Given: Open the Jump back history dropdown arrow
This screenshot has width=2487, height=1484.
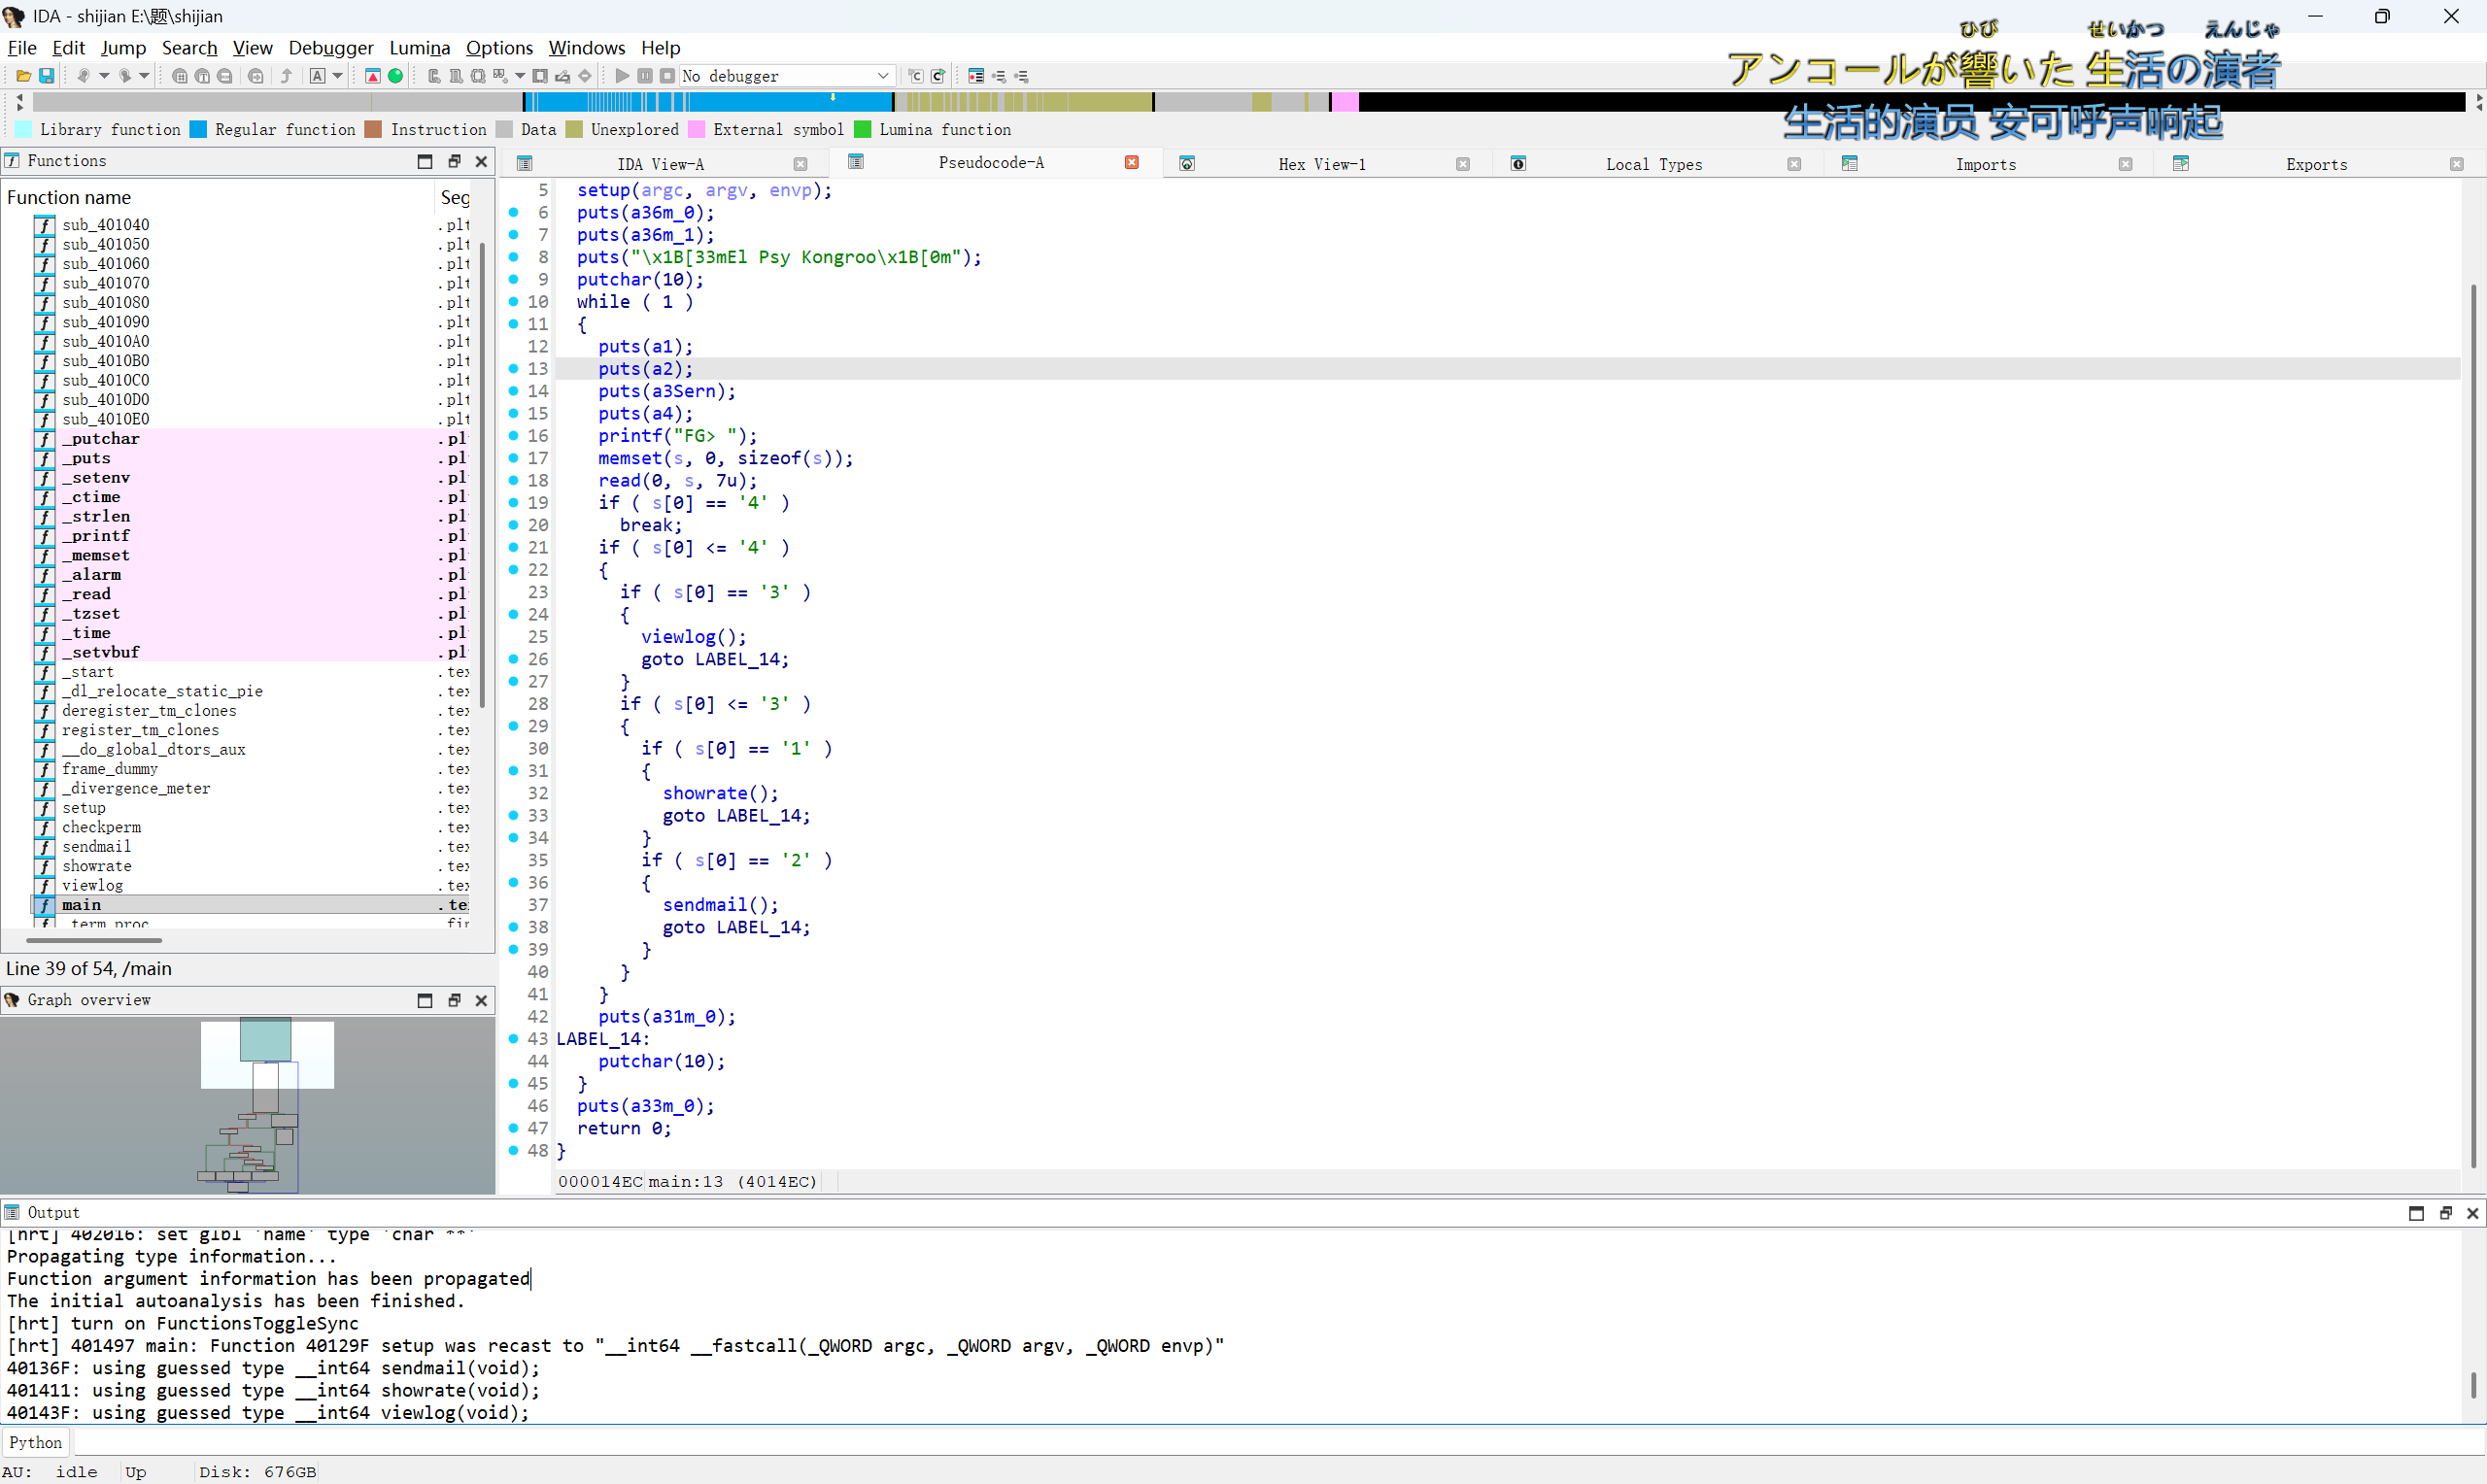Looking at the screenshot, I should (103, 76).
